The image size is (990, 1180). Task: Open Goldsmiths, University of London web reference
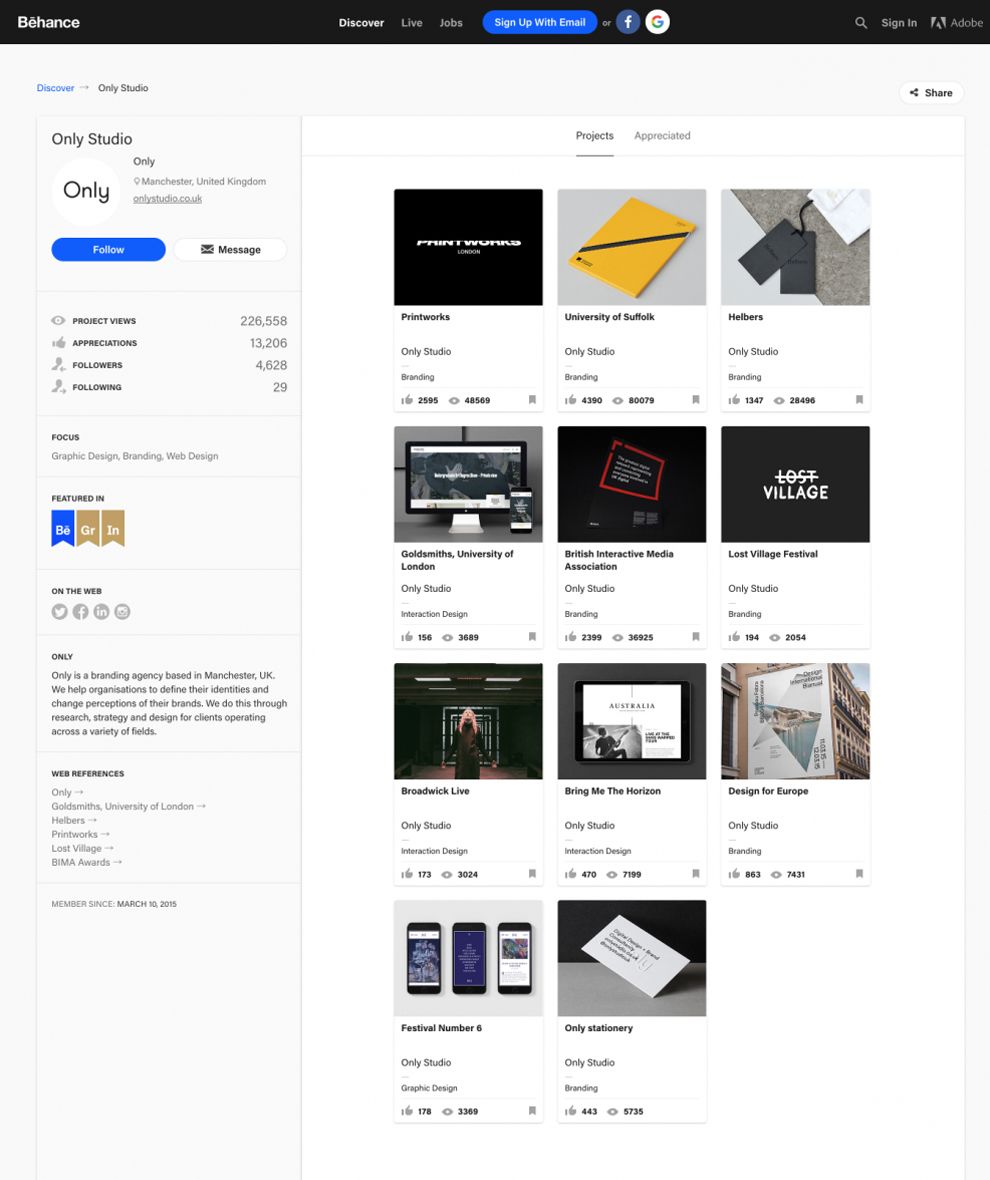(128, 806)
